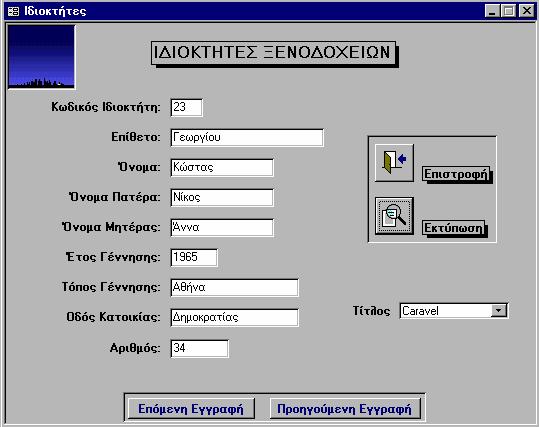Maximize the Ιδιοκτήτες window
This screenshot has height=427, width=539.
(509, 11)
